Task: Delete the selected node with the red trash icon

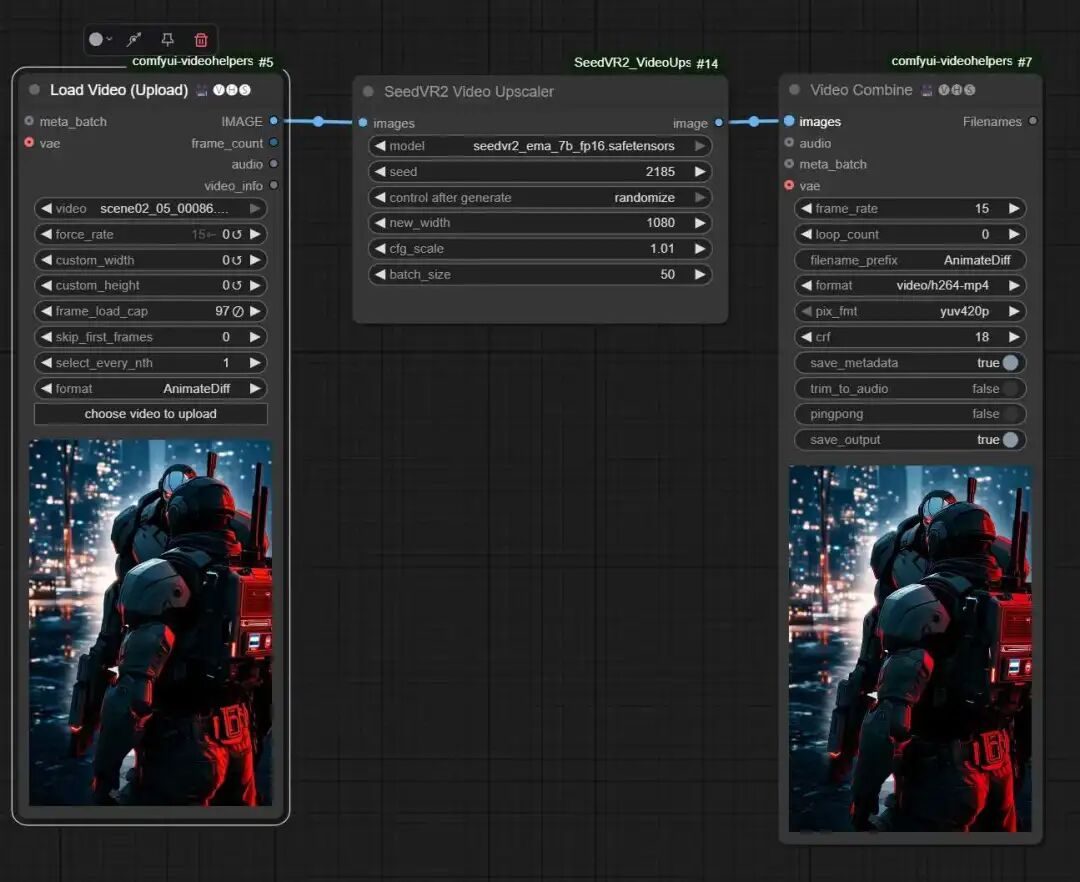Action: (201, 40)
